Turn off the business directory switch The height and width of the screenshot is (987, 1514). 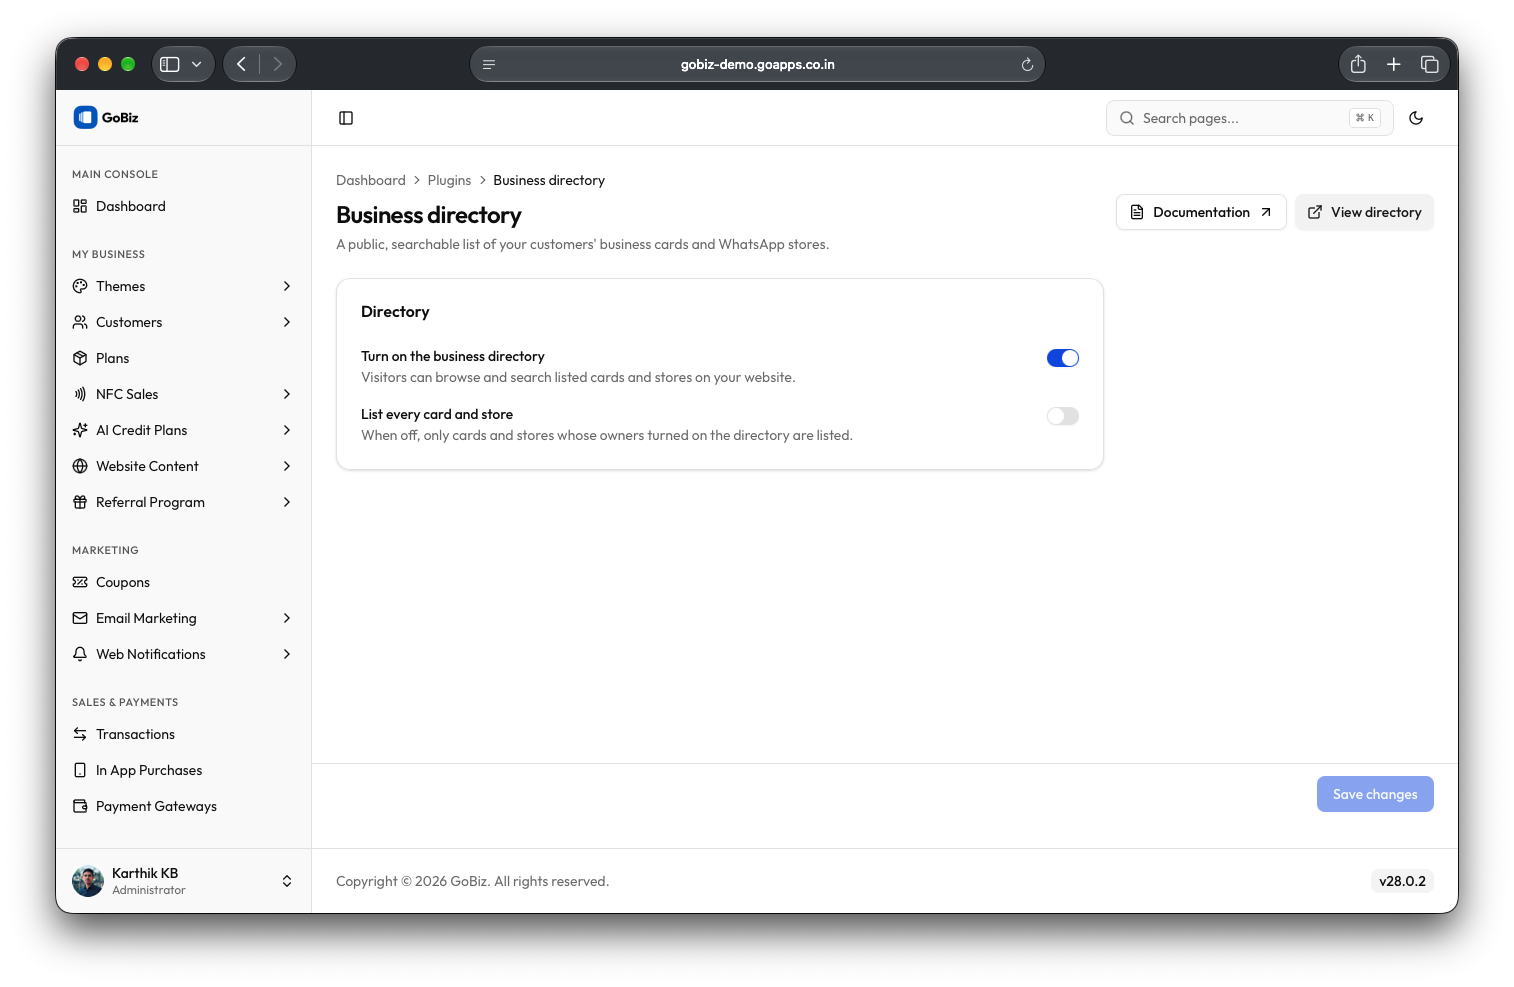coord(1063,358)
